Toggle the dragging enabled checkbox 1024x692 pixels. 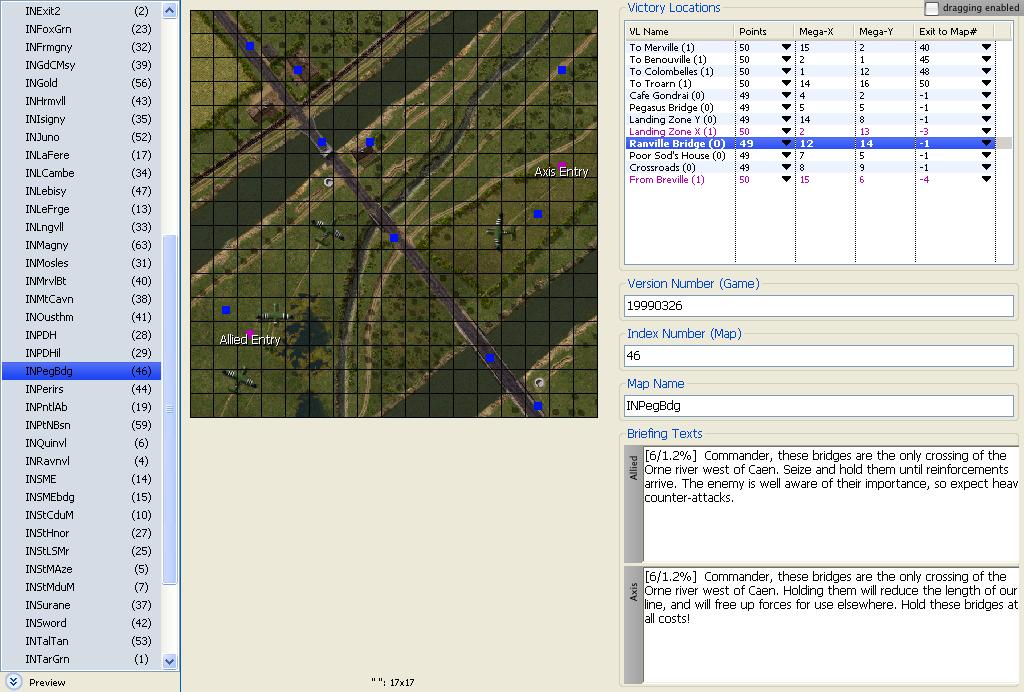coord(931,8)
